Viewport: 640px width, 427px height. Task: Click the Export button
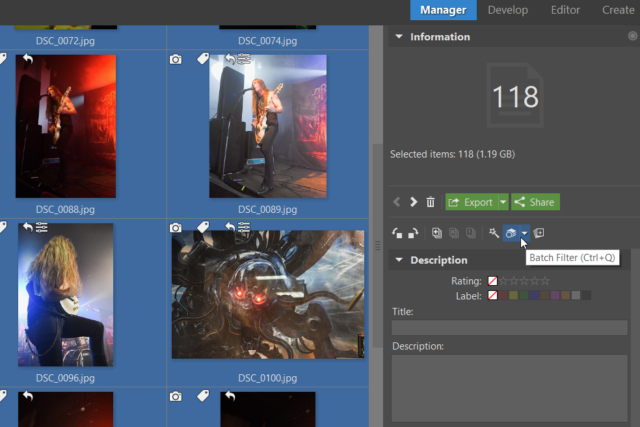pos(471,202)
